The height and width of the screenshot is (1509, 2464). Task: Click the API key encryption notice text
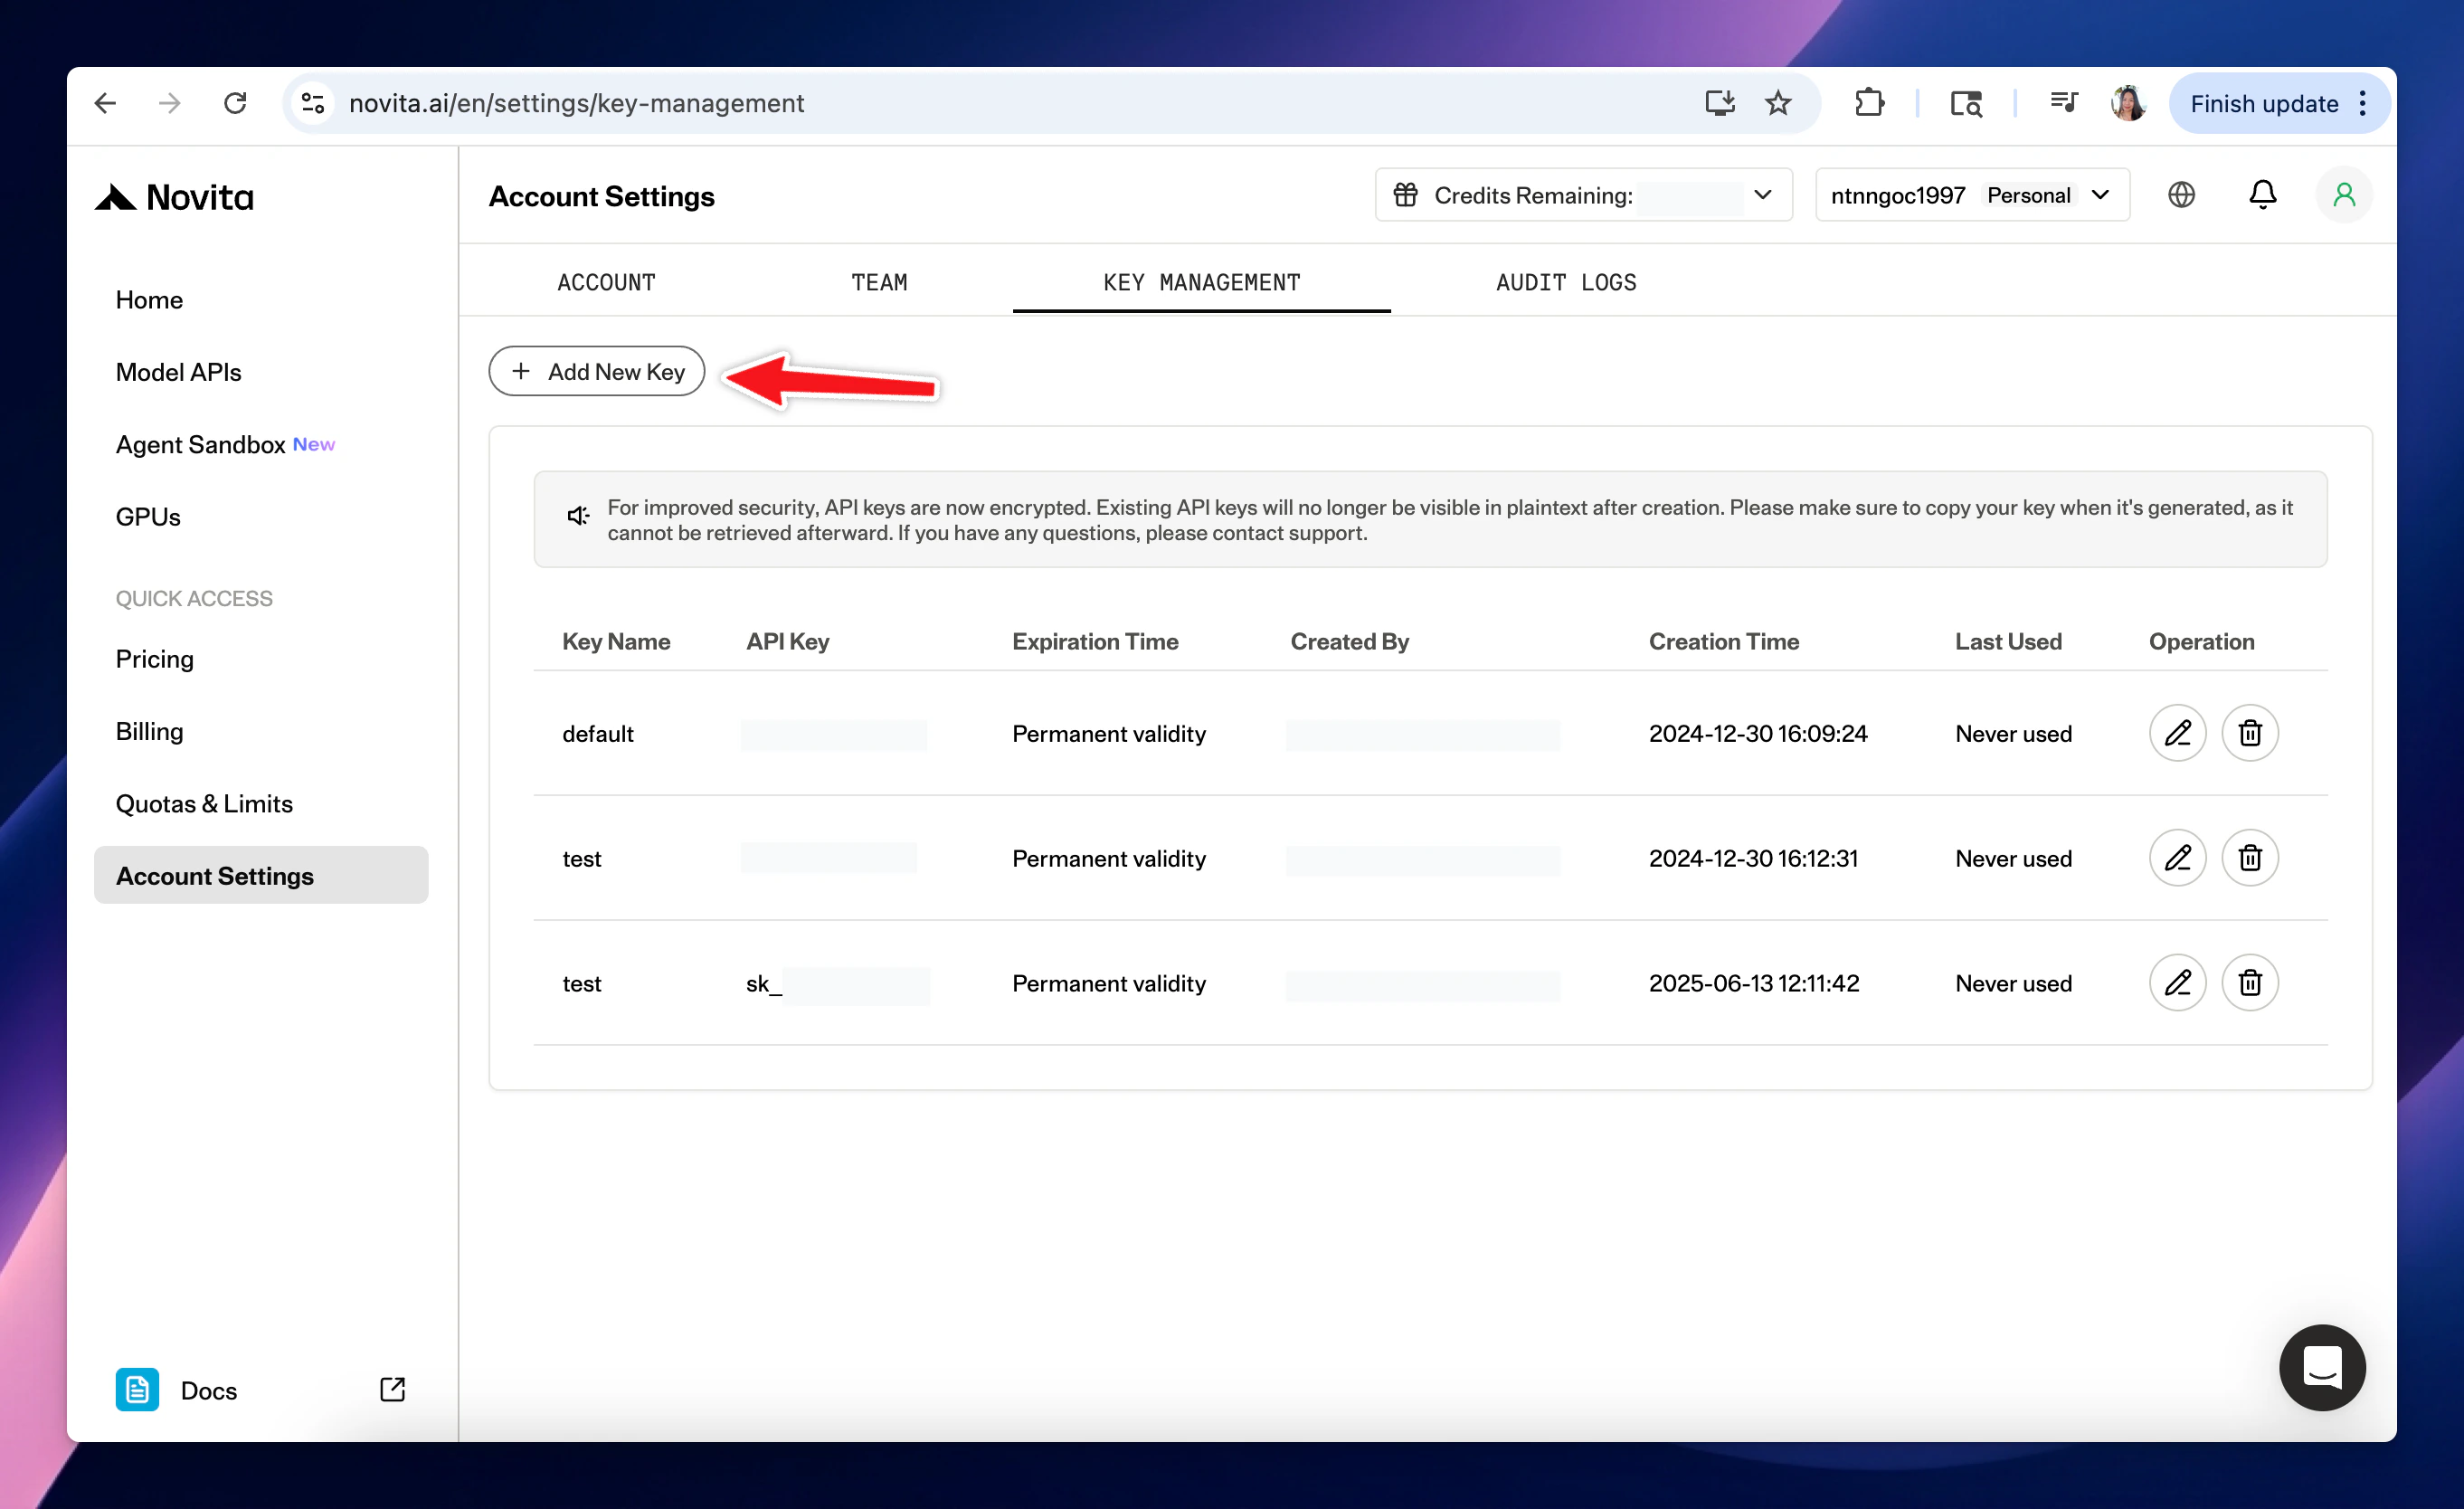coord(1449,520)
